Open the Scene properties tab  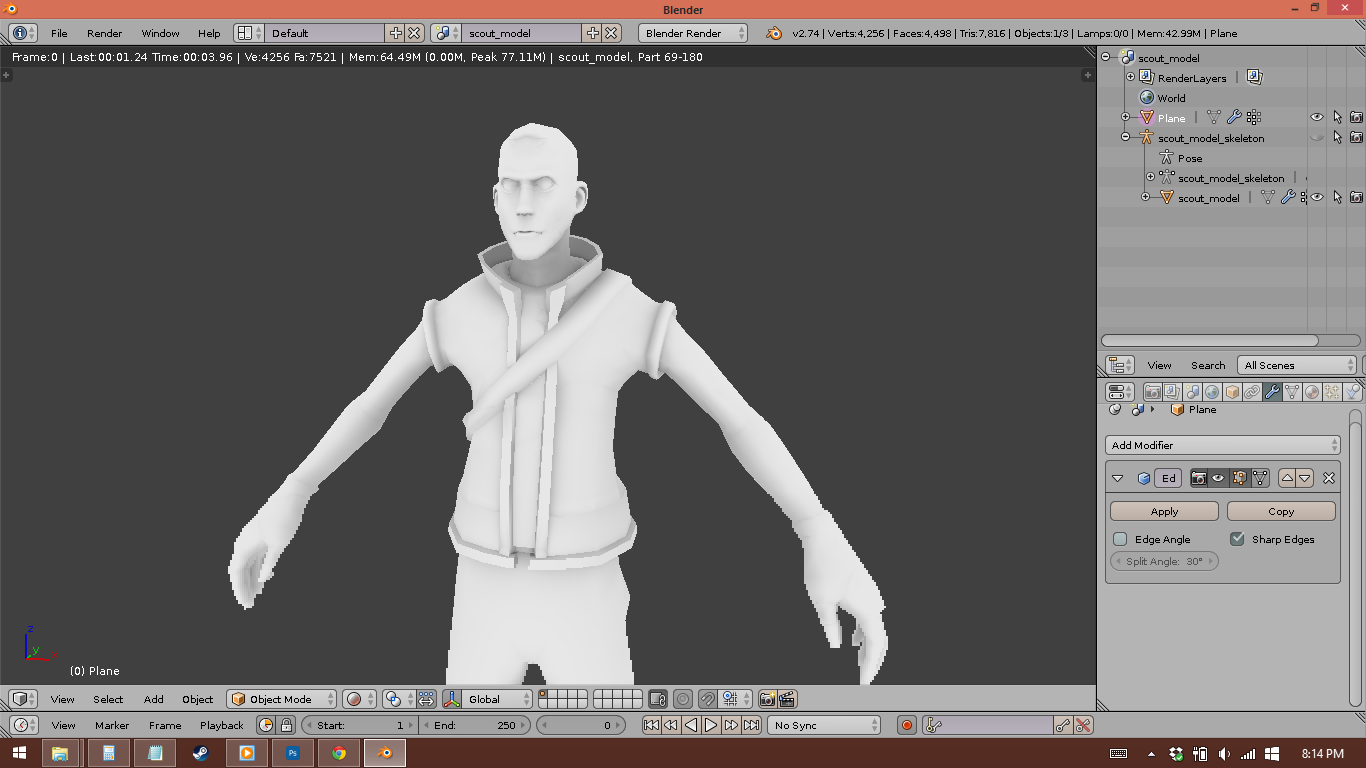coord(1192,392)
